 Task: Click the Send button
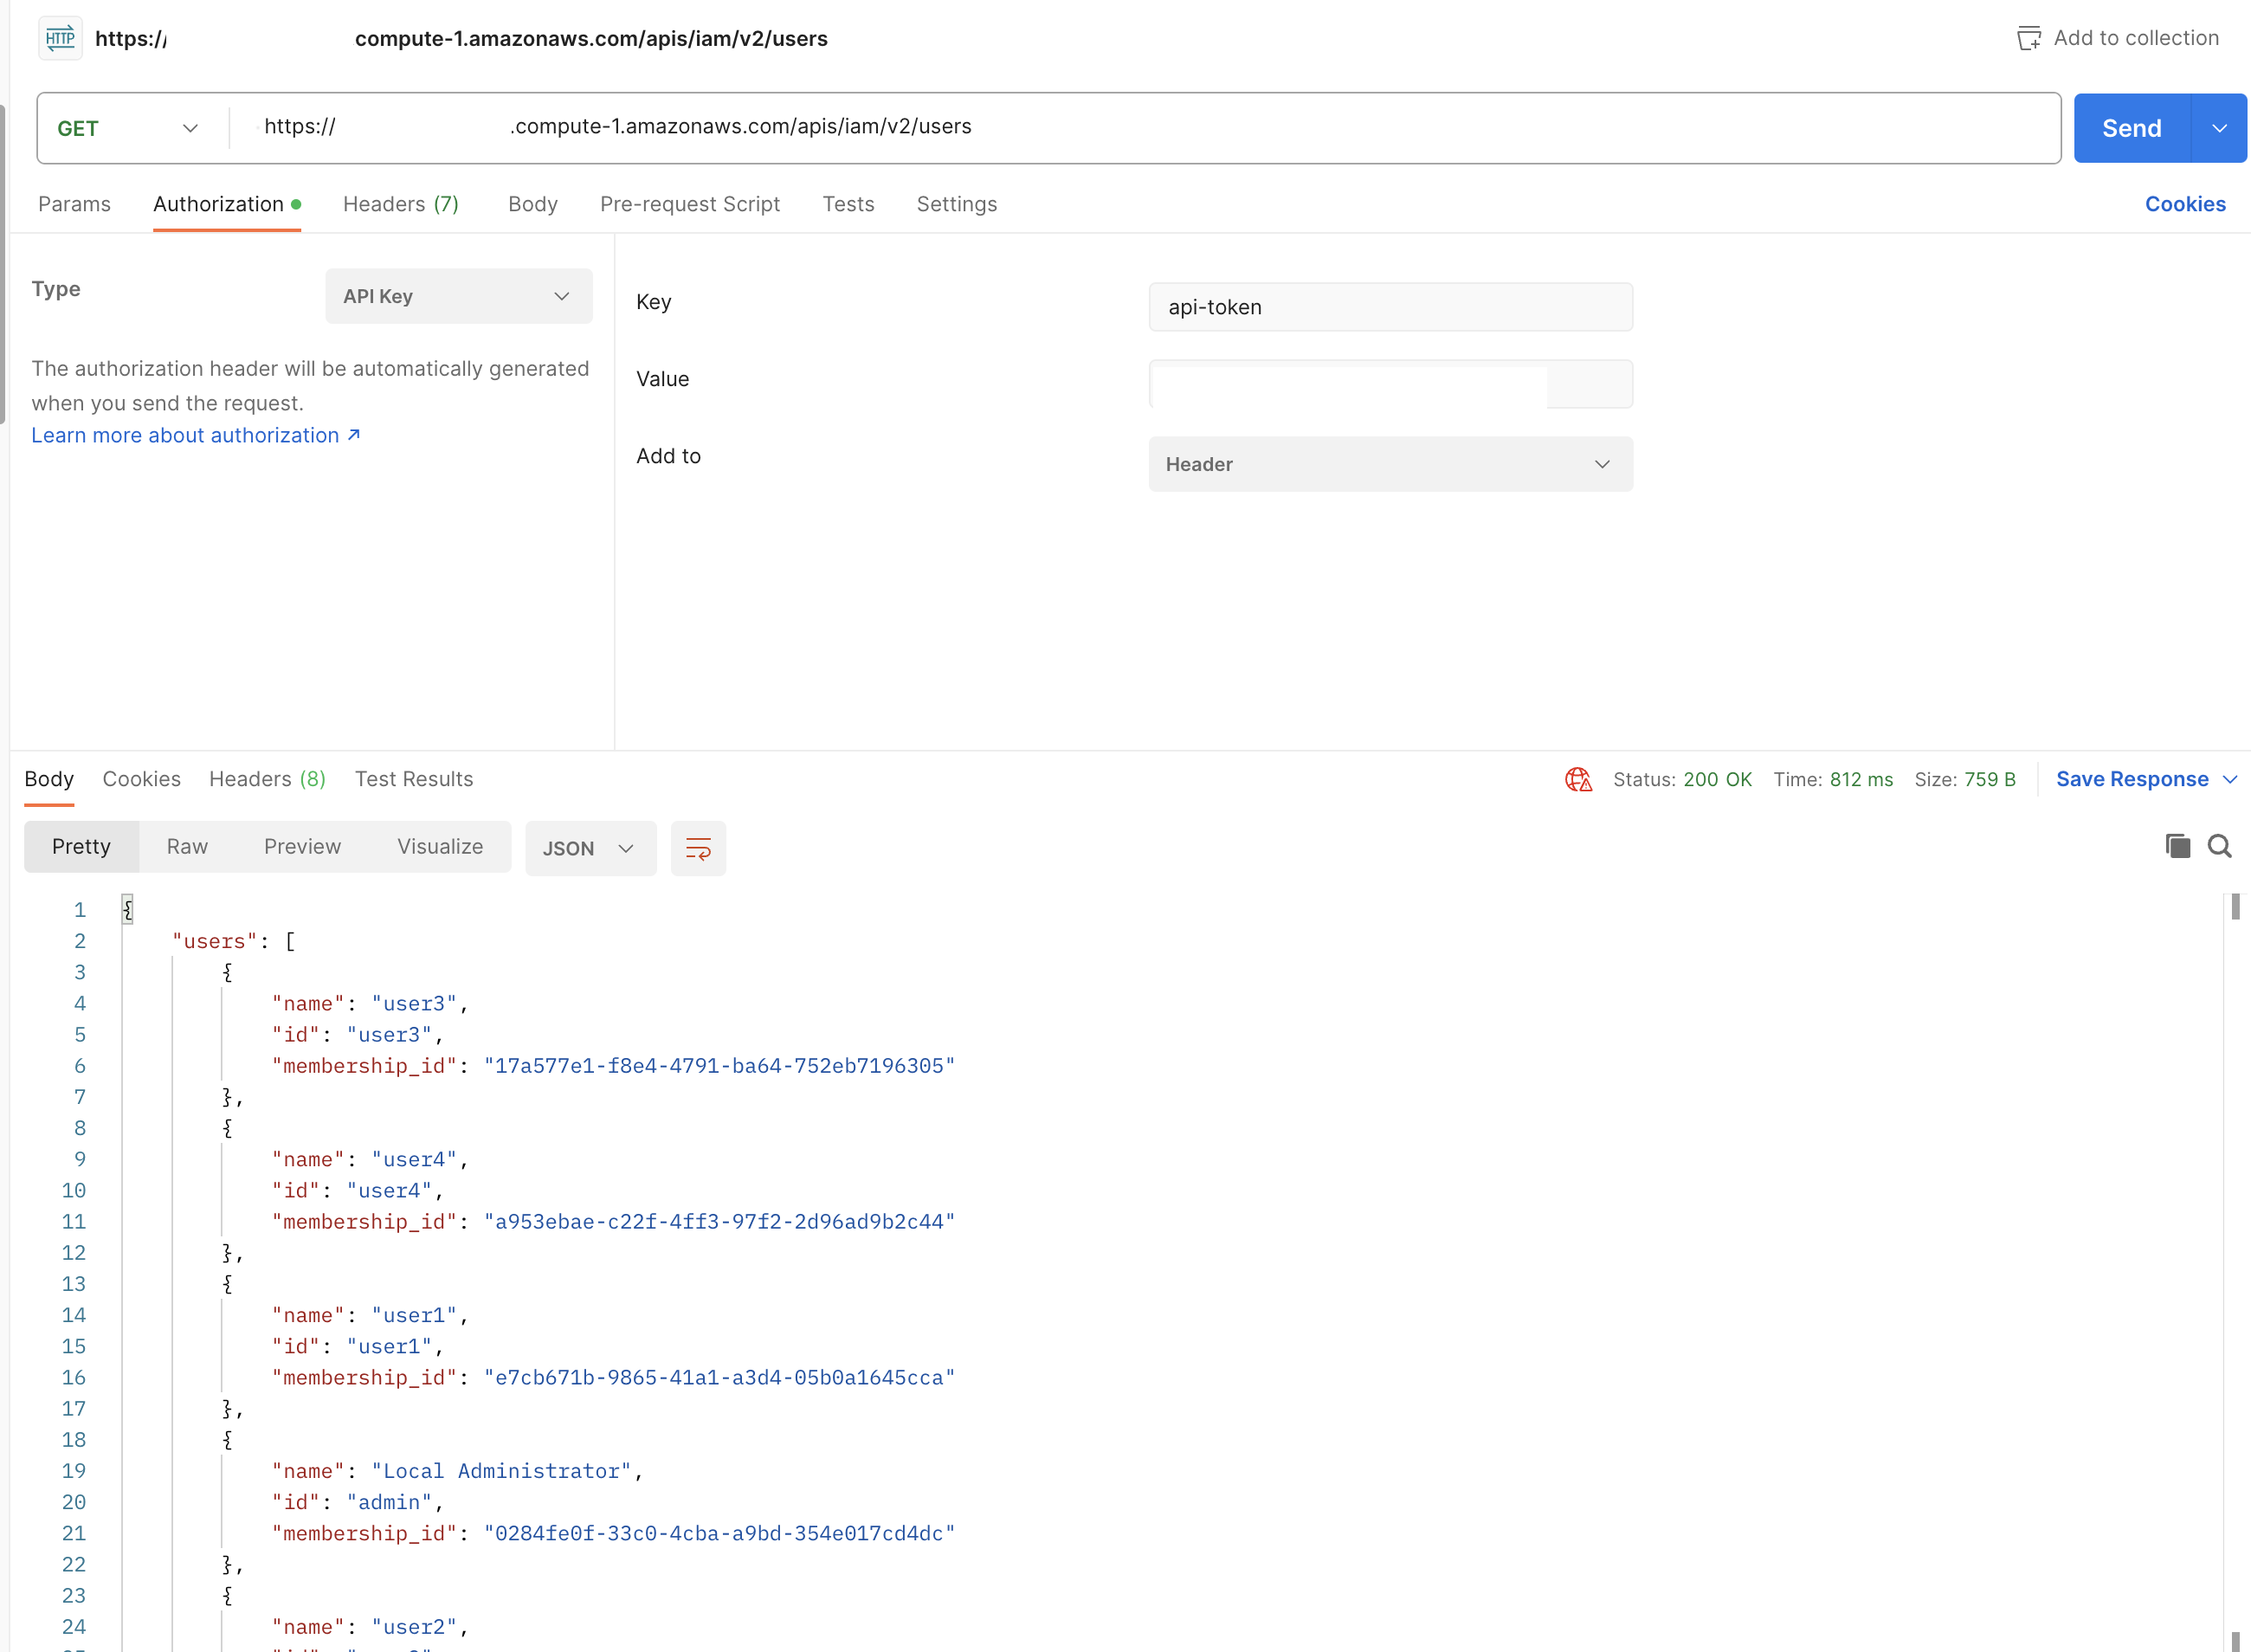(2131, 127)
